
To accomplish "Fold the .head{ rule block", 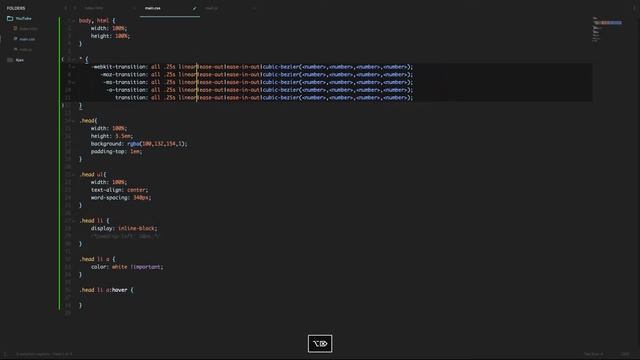I will 74,121.
